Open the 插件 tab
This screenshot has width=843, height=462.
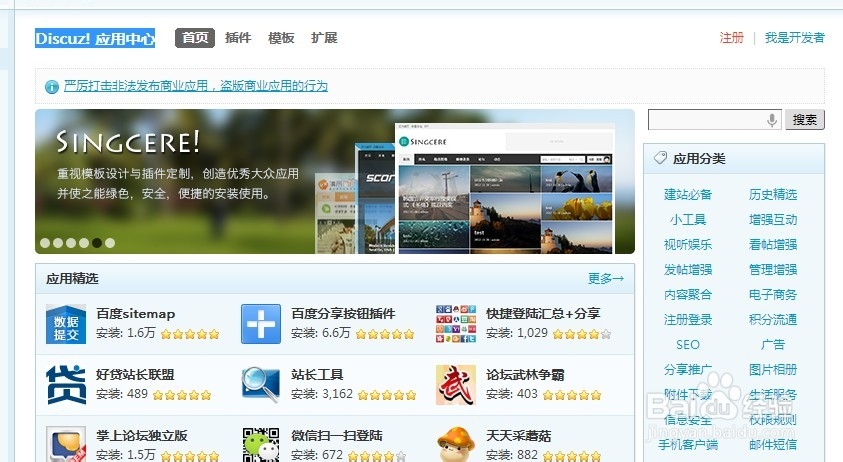[x=238, y=38]
